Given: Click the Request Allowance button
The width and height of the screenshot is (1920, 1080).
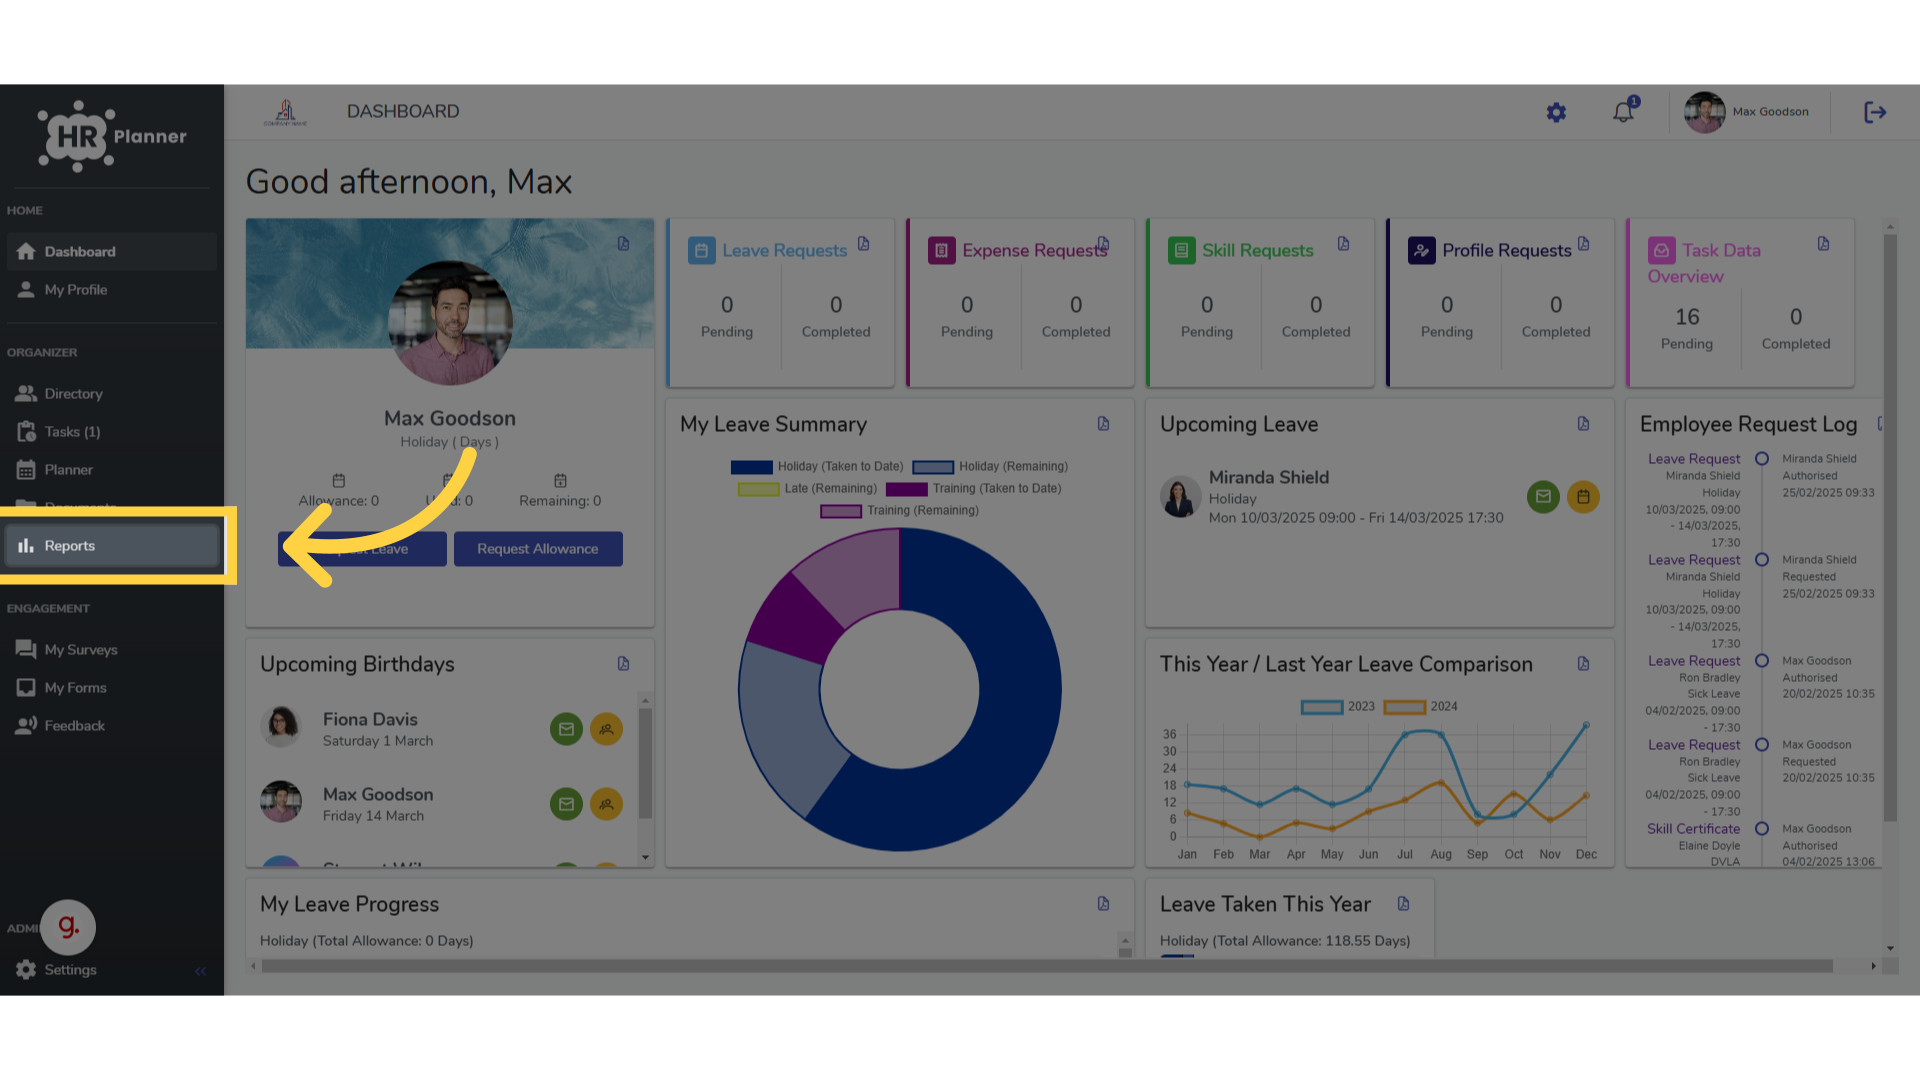Looking at the screenshot, I should [538, 549].
